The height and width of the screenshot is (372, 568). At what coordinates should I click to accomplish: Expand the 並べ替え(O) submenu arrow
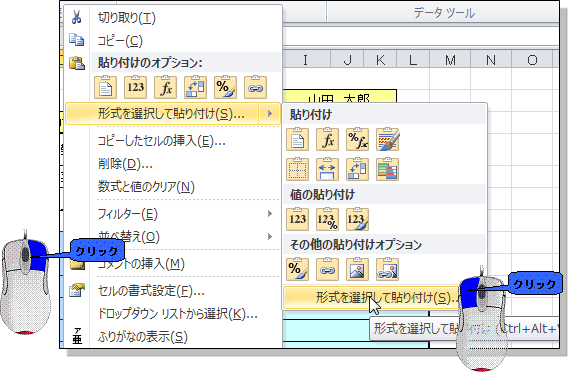point(270,237)
